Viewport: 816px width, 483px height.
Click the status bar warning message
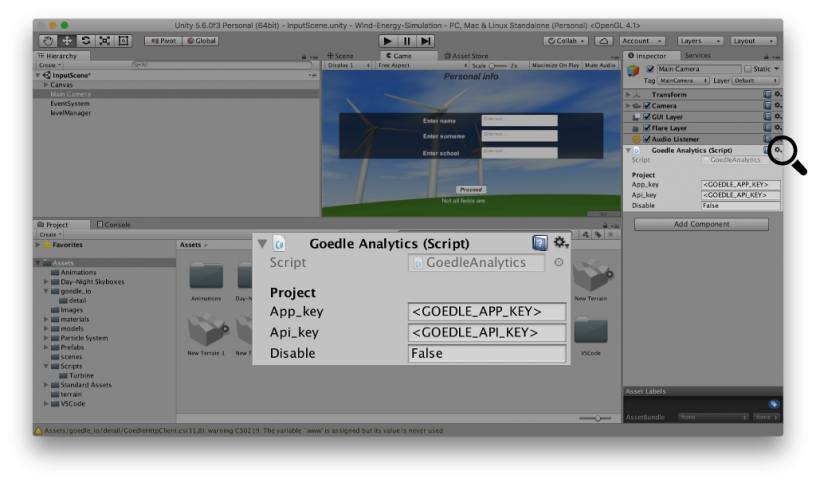coord(244,430)
